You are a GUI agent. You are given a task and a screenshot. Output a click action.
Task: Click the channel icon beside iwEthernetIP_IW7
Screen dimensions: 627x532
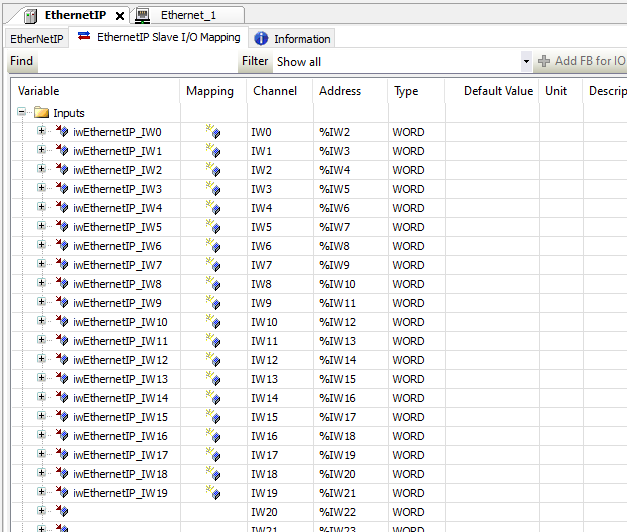tap(62, 264)
